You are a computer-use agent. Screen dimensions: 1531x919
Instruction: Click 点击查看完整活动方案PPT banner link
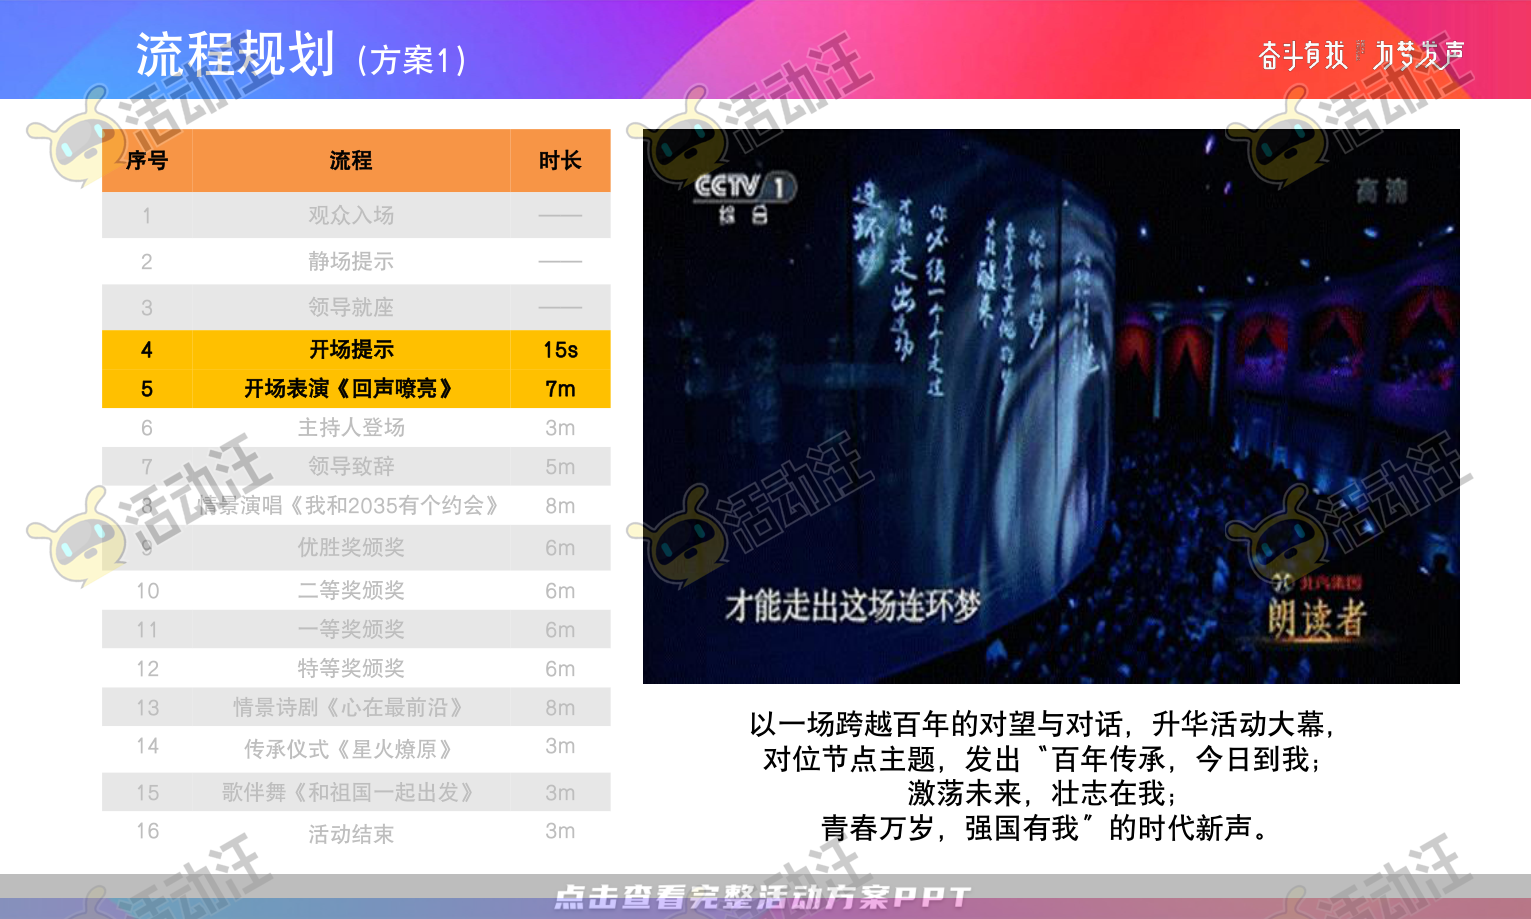pos(763,897)
